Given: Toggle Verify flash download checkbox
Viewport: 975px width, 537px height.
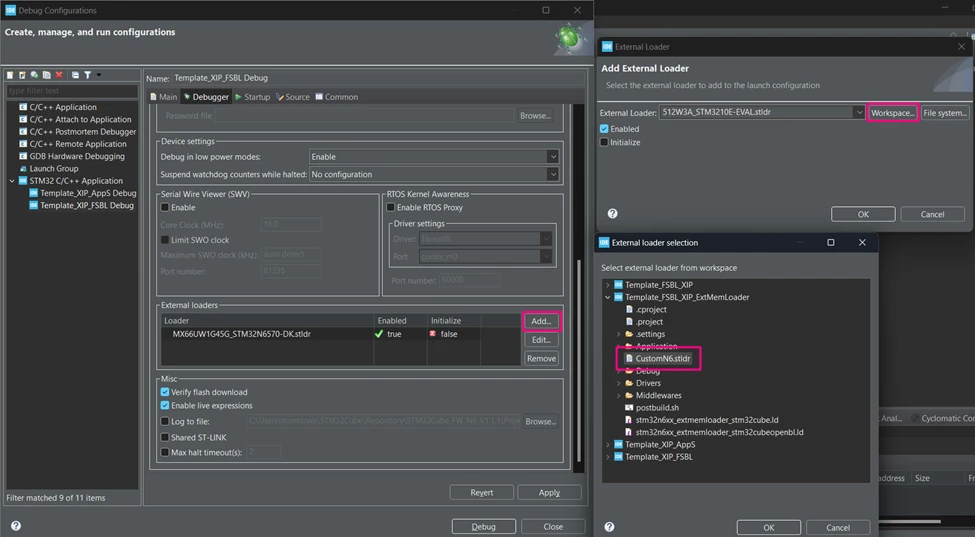Looking at the screenshot, I should click(165, 392).
